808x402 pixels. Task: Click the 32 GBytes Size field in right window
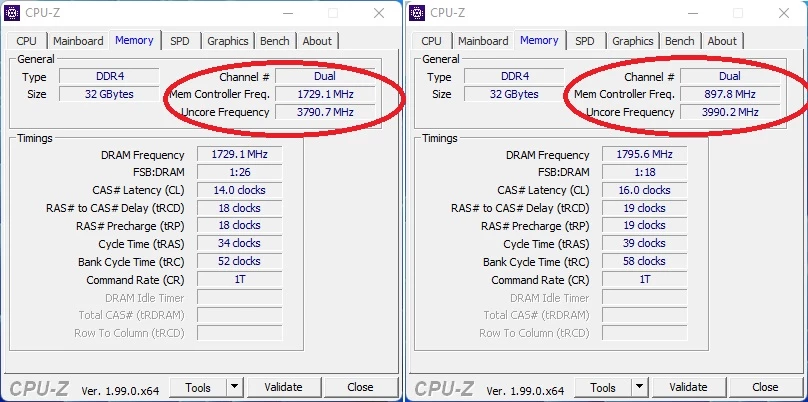(x=514, y=94)
